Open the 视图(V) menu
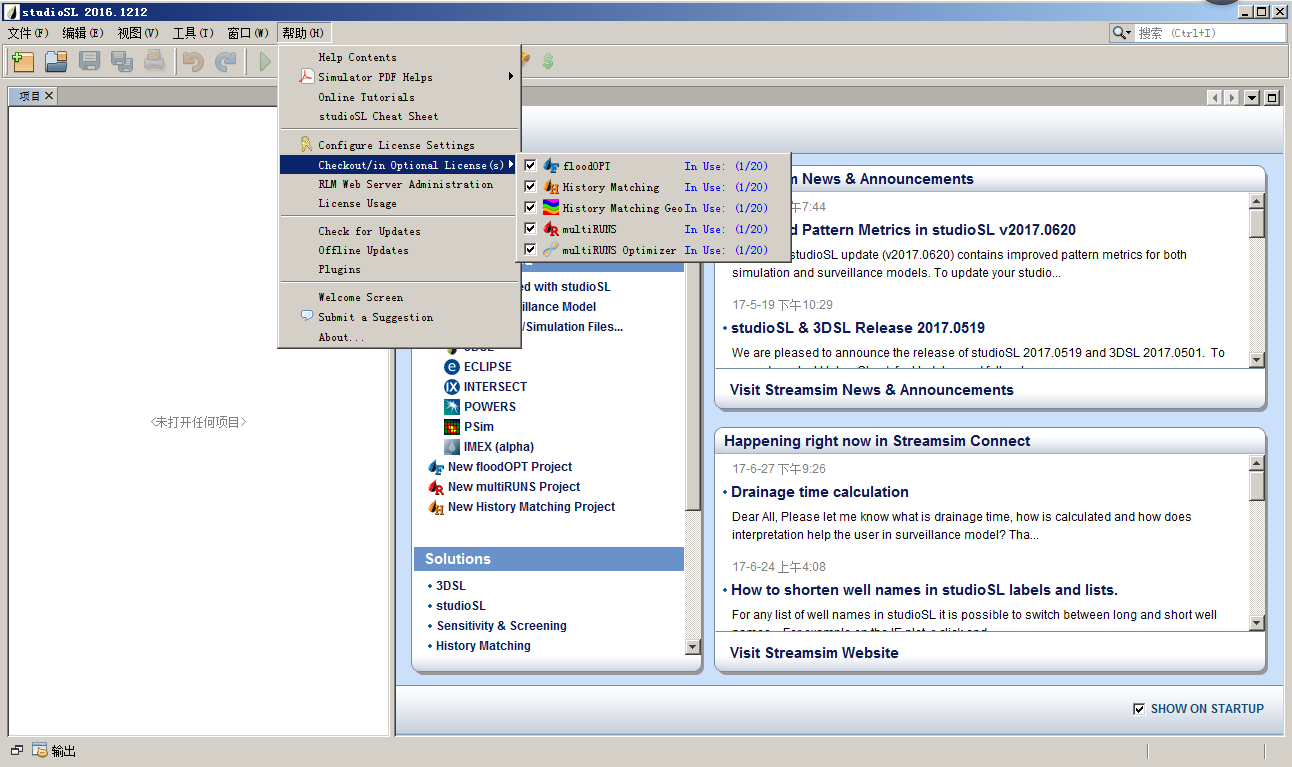1292x767 pixels. tap(138, 33)
